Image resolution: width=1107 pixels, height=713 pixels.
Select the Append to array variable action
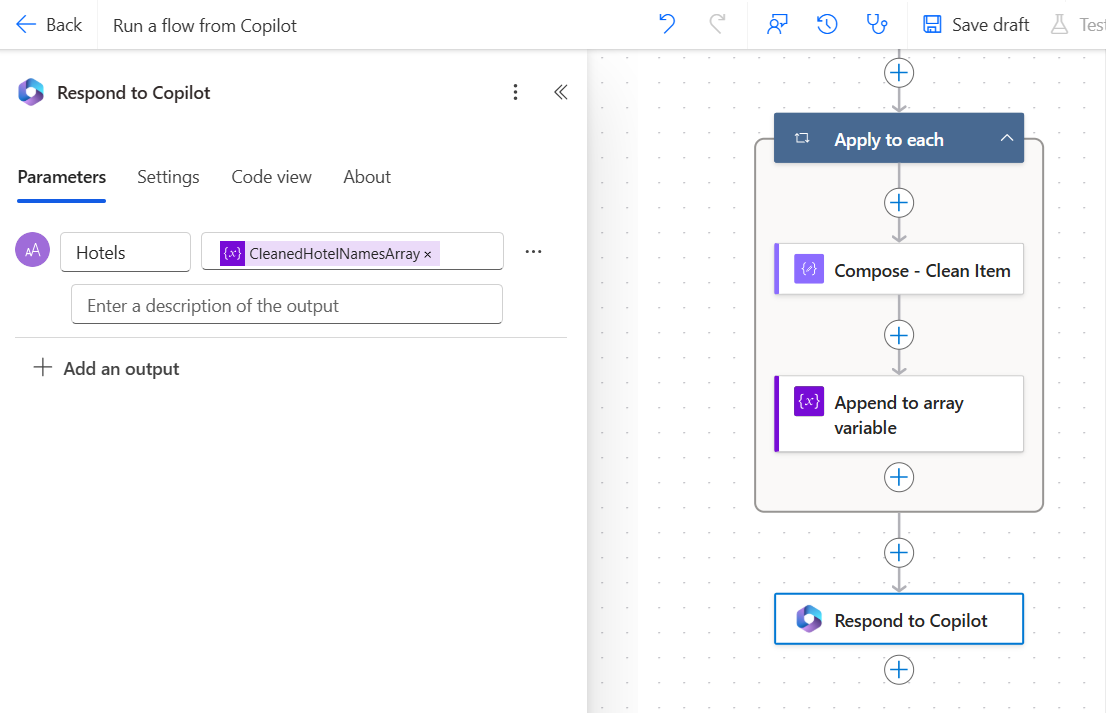(899, 414)
